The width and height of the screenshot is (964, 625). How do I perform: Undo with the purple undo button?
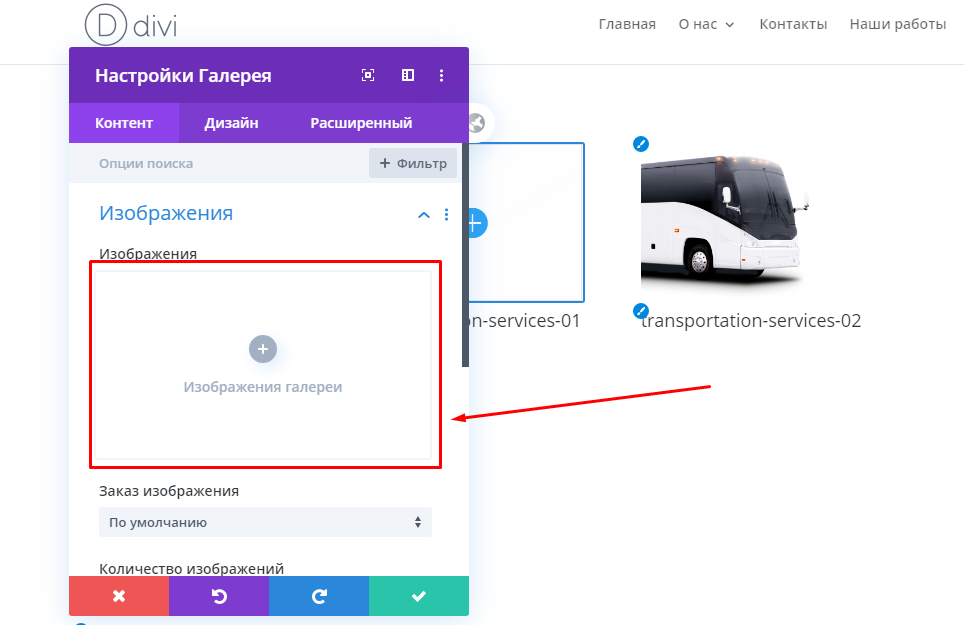tap(219, 596)
